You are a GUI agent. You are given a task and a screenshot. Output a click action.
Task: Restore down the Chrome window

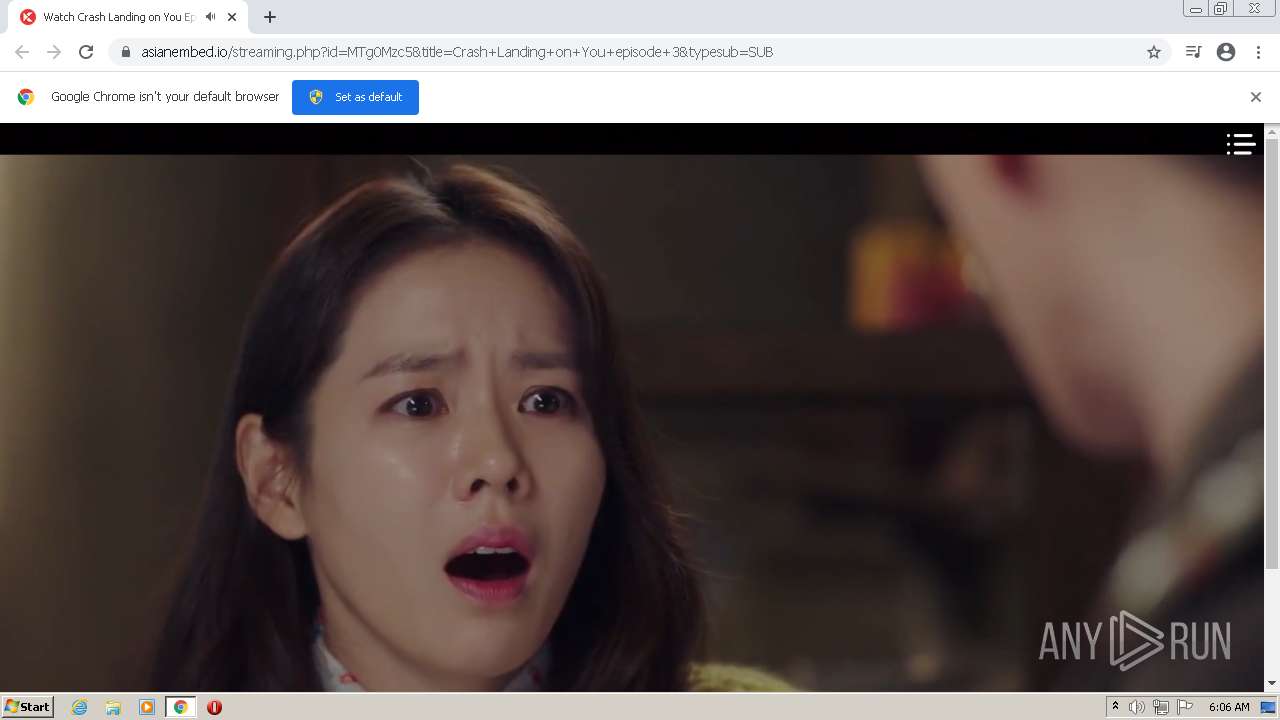pyautogui.click(x=1221, y=9)
